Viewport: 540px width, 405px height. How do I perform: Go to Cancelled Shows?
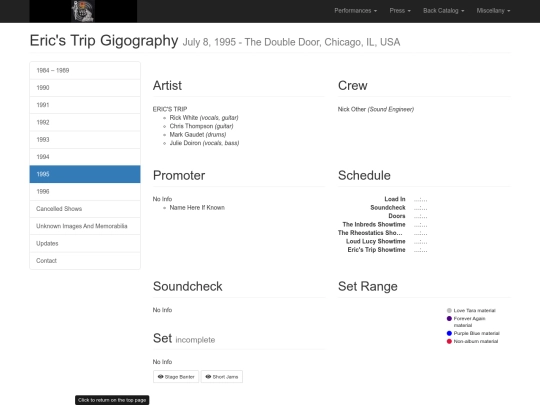click(85, 209)
